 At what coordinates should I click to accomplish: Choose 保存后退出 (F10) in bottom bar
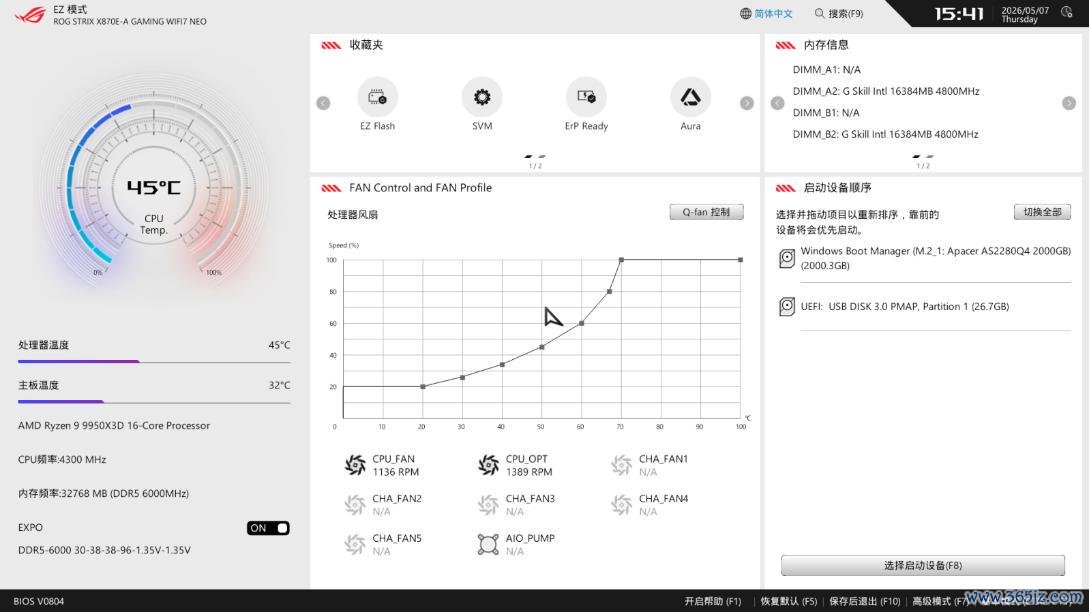[x=865, y=601]
